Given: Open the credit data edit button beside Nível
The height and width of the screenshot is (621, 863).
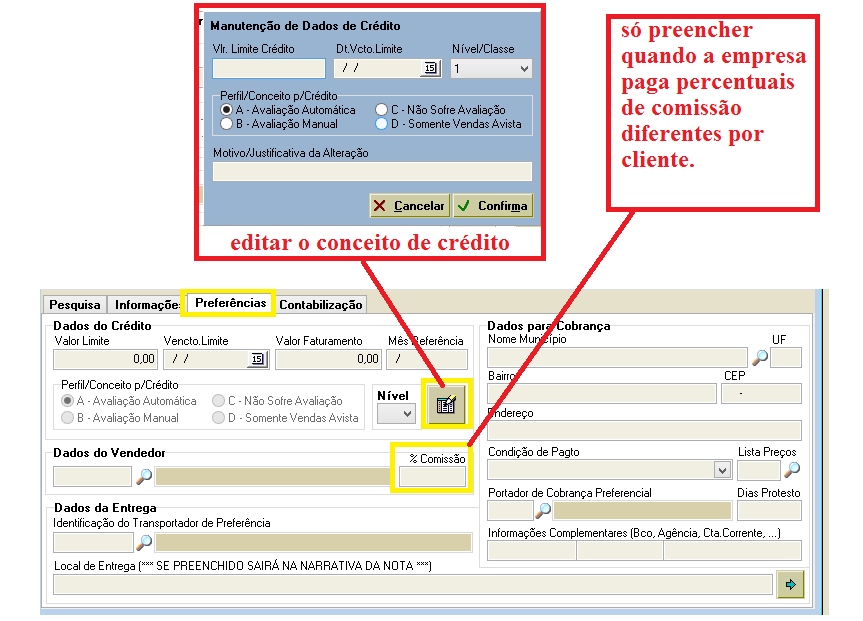Looking at the screenshot, I should coord(446,404).
